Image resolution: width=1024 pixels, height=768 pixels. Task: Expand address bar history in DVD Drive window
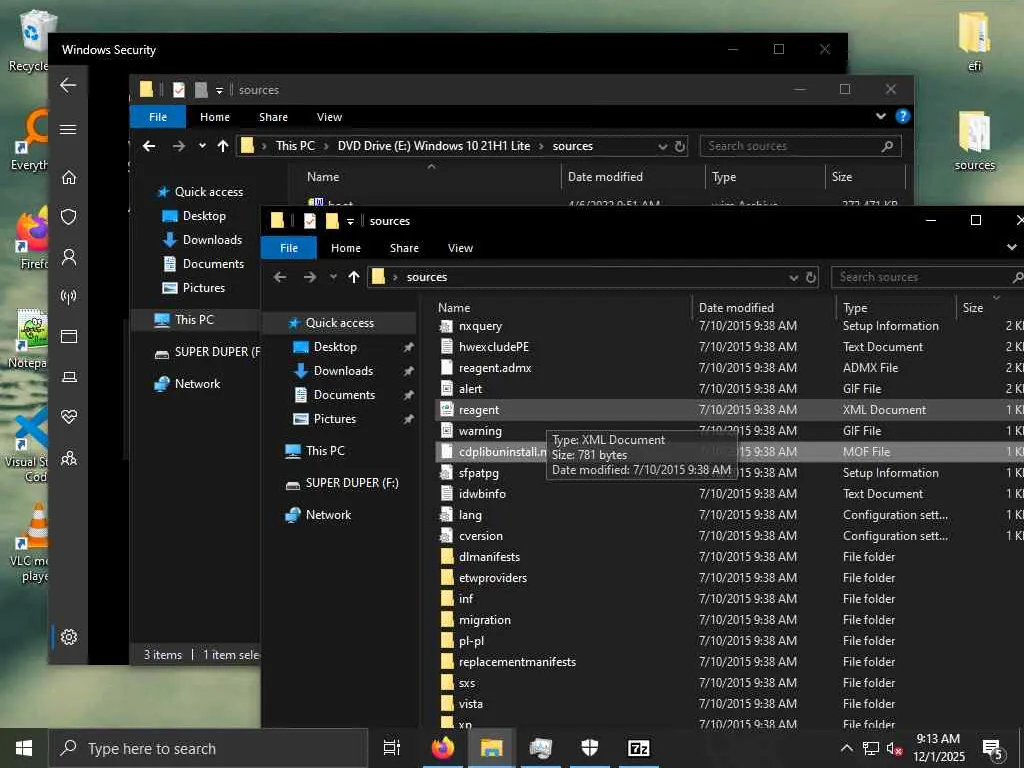tap(663, 146)
